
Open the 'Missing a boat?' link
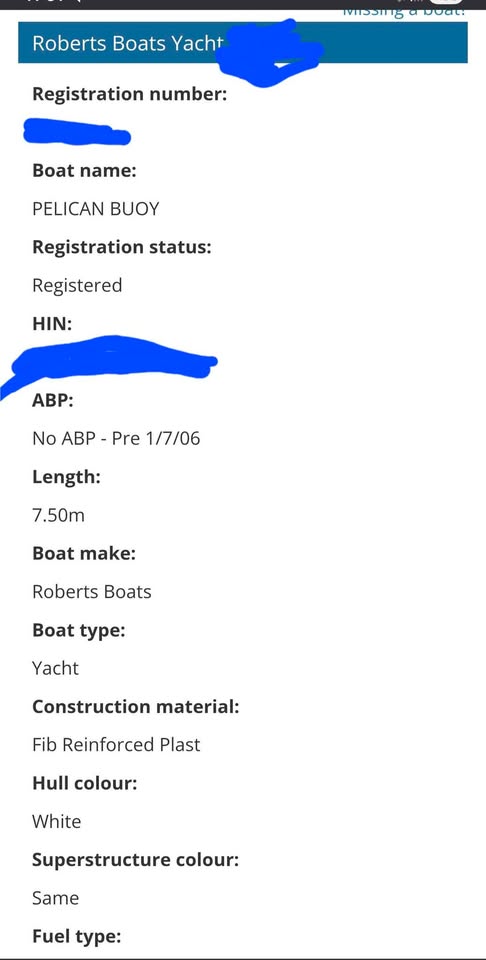pyautogui.click(x=403, y=11)
